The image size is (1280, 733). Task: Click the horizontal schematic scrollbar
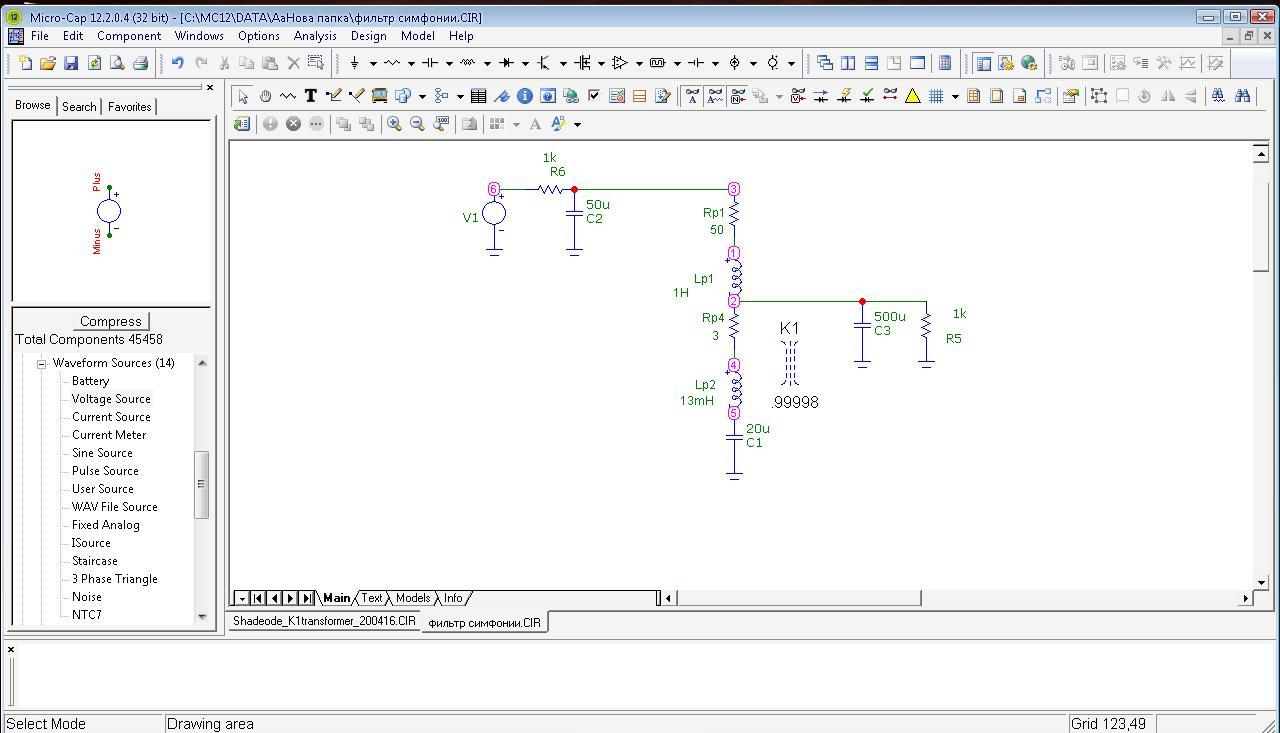pyautogui.click(x=798, y=598)
